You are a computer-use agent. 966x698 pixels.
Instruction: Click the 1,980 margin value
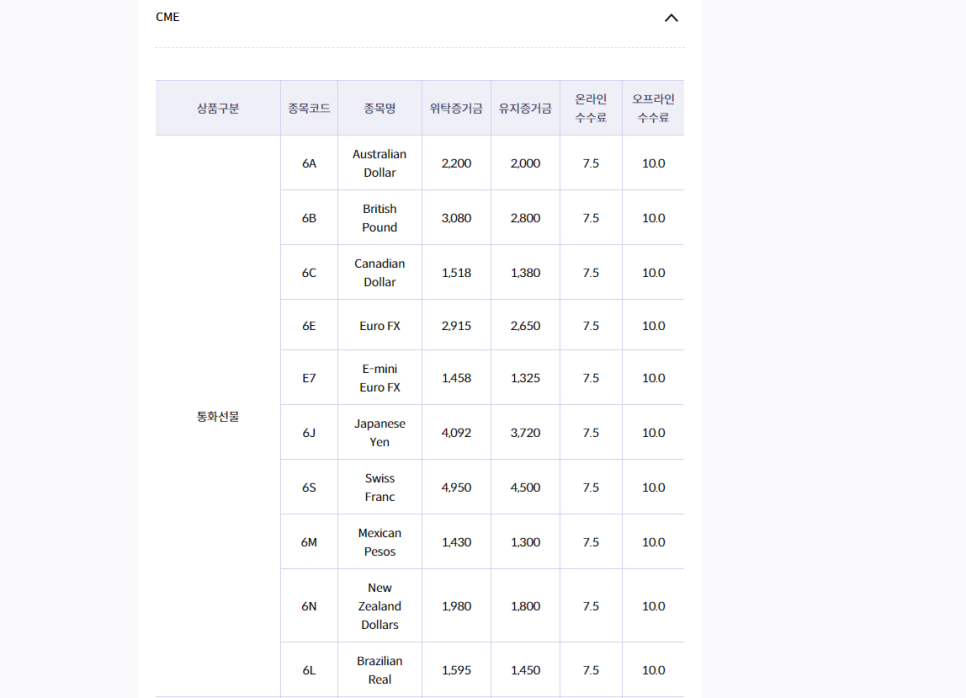[457, 607]
